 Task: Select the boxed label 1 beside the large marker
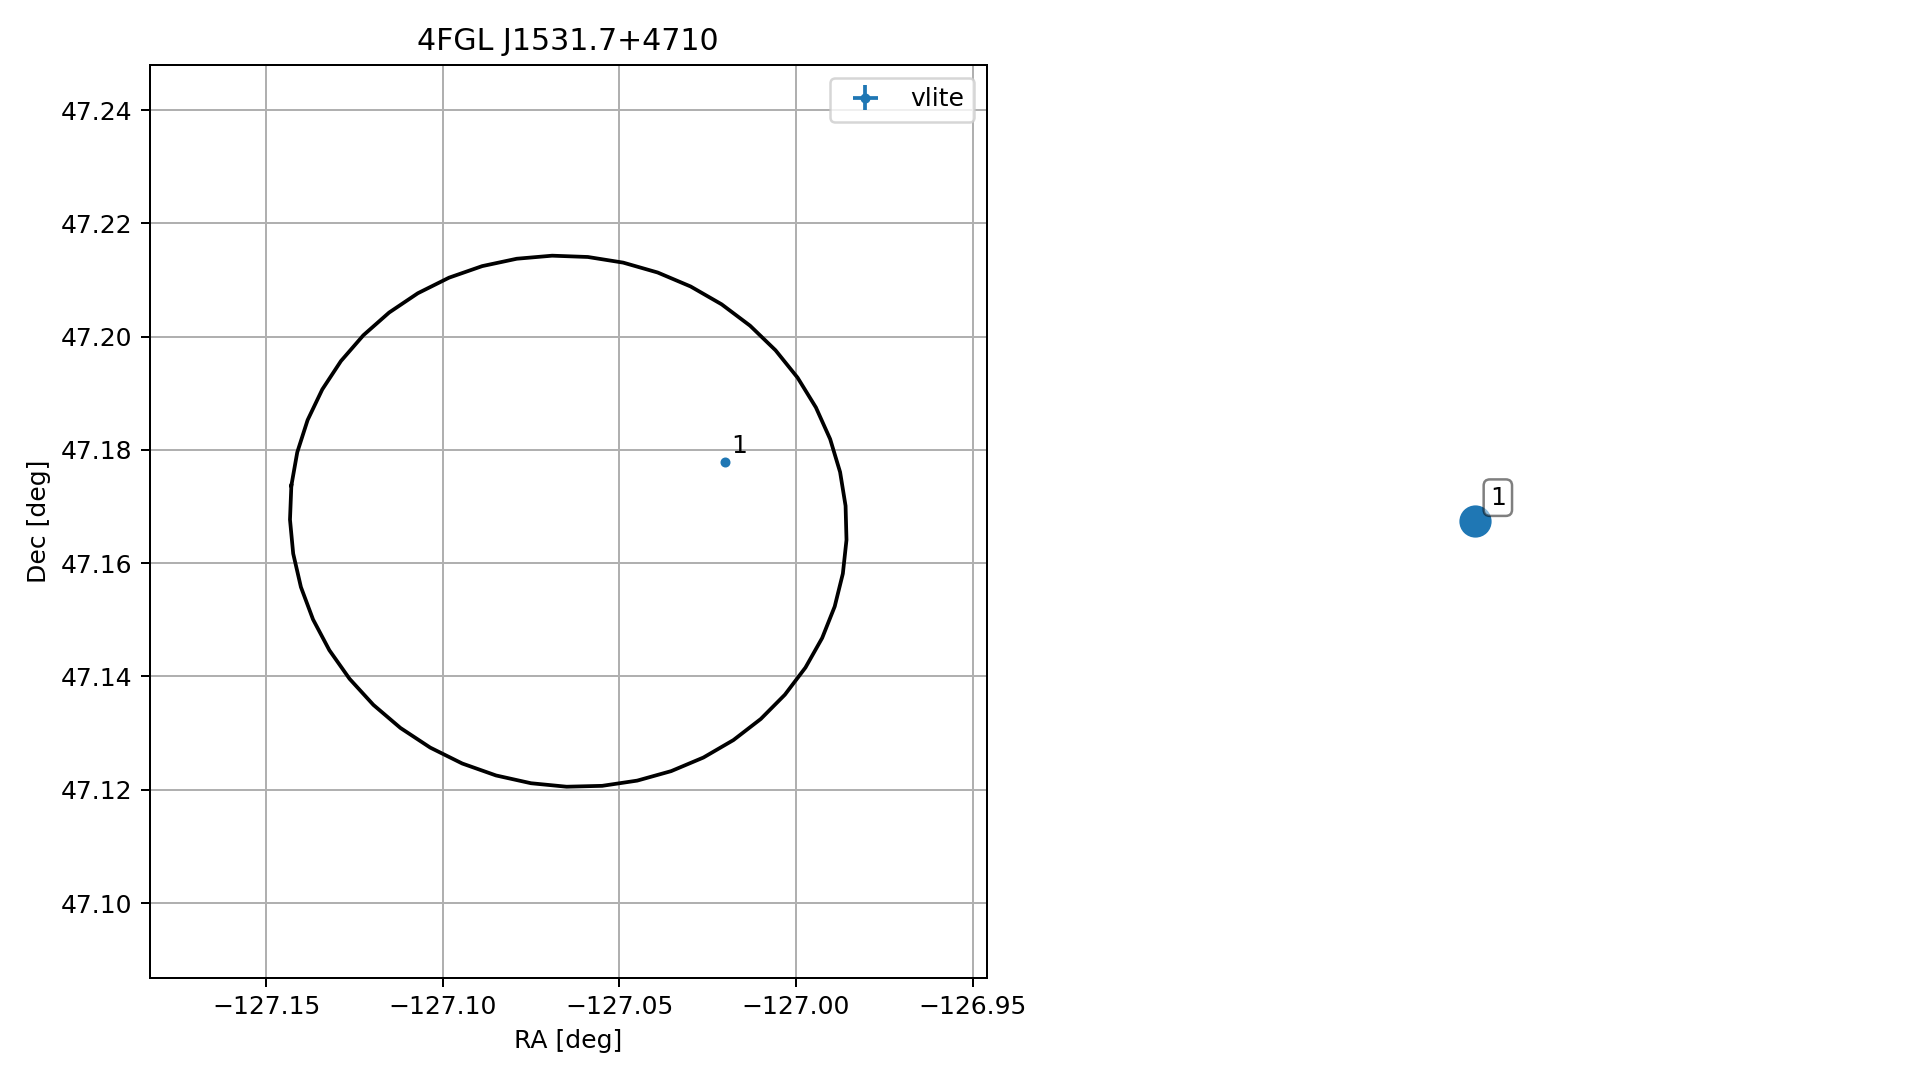click(1497, 497)
